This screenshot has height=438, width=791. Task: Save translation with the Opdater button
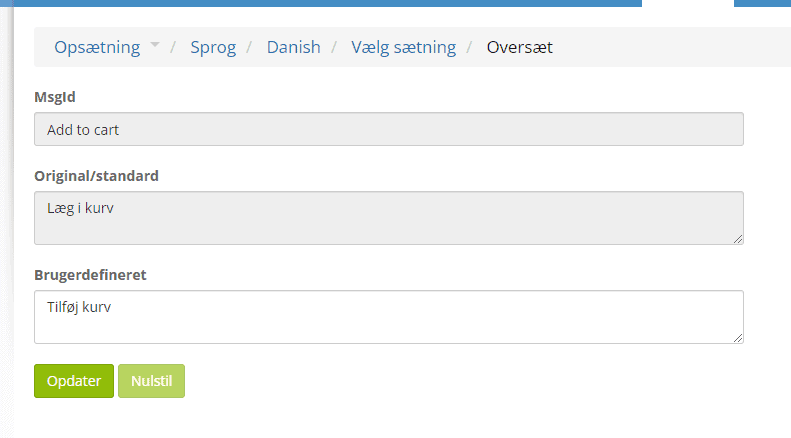[74, 381]
